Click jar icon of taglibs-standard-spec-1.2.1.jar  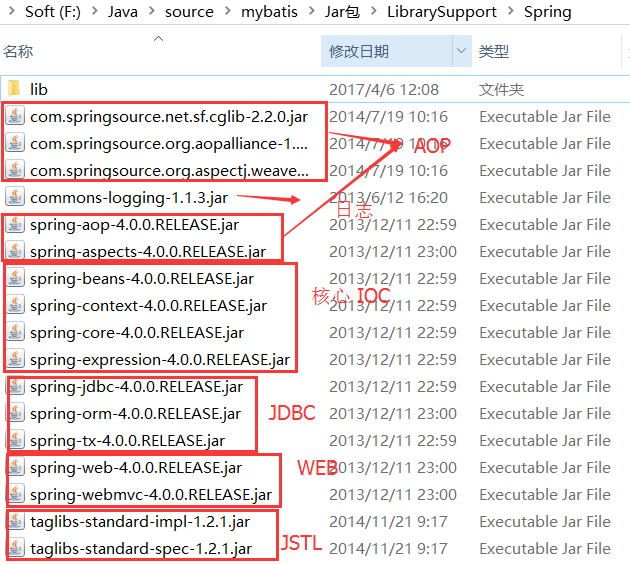(x=15, y=548)
